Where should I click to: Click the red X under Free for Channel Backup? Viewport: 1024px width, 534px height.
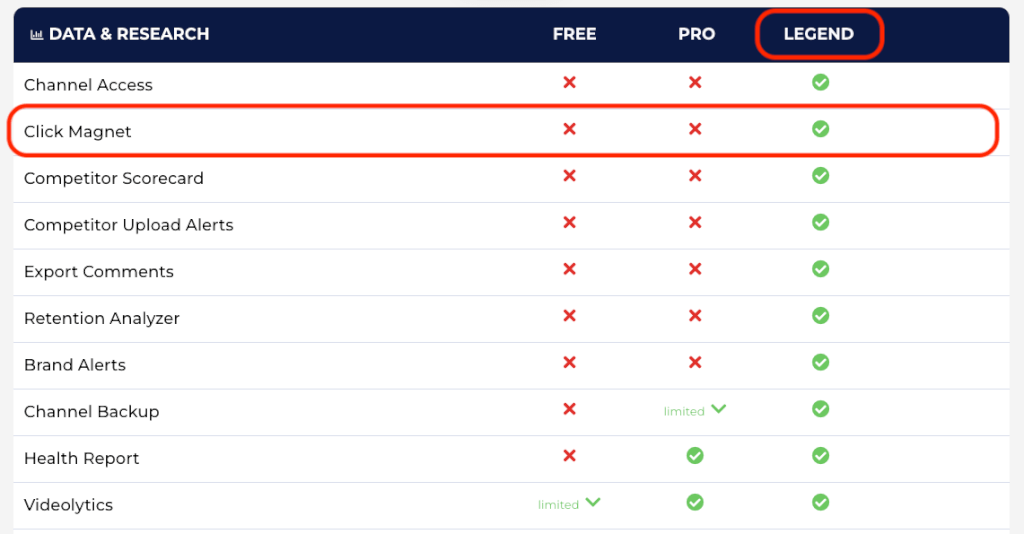pyautogui.click(x=569, y=409)
